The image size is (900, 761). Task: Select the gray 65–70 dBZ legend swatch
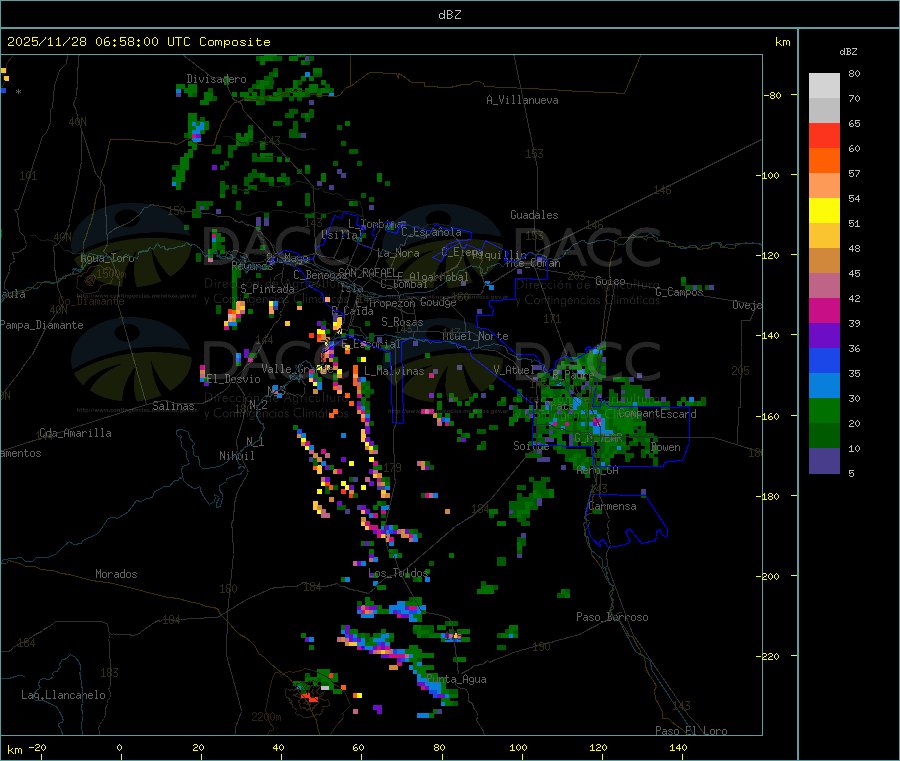824,111
